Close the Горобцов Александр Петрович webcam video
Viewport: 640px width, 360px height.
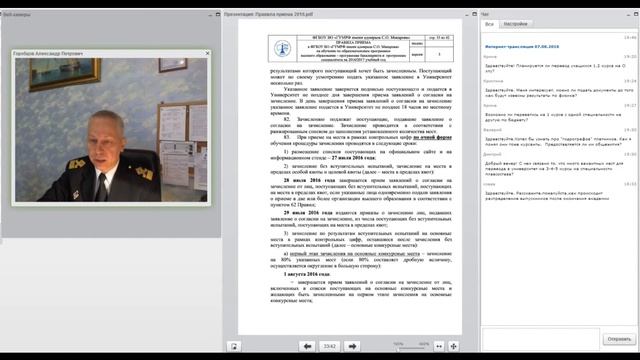click(207, 53)
